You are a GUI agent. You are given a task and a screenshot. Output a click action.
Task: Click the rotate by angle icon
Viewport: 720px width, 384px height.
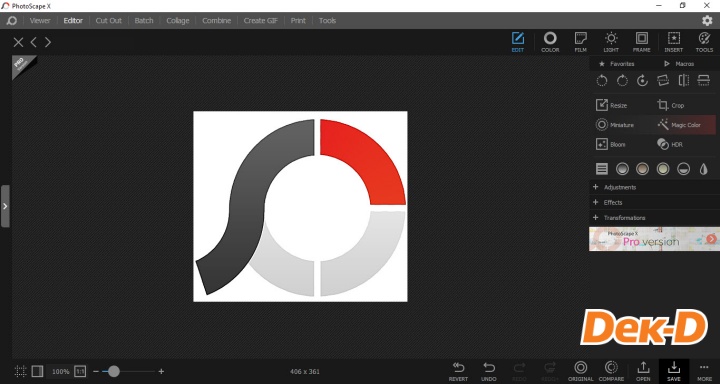[642, 81]
